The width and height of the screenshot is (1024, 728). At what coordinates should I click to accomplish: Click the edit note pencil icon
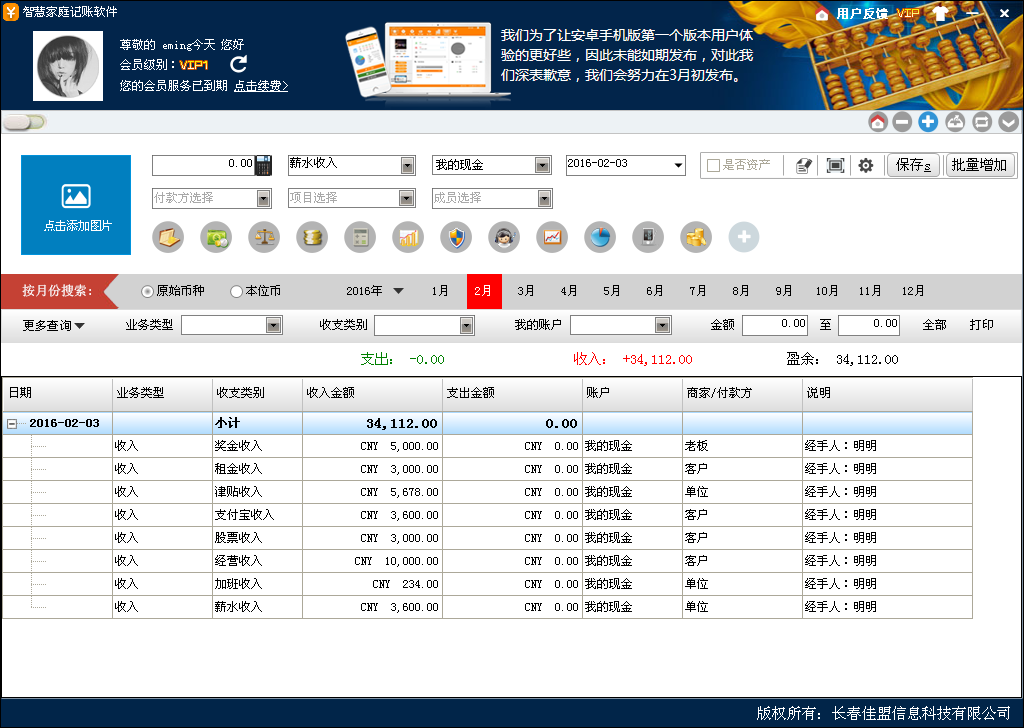tap(804, 166)
